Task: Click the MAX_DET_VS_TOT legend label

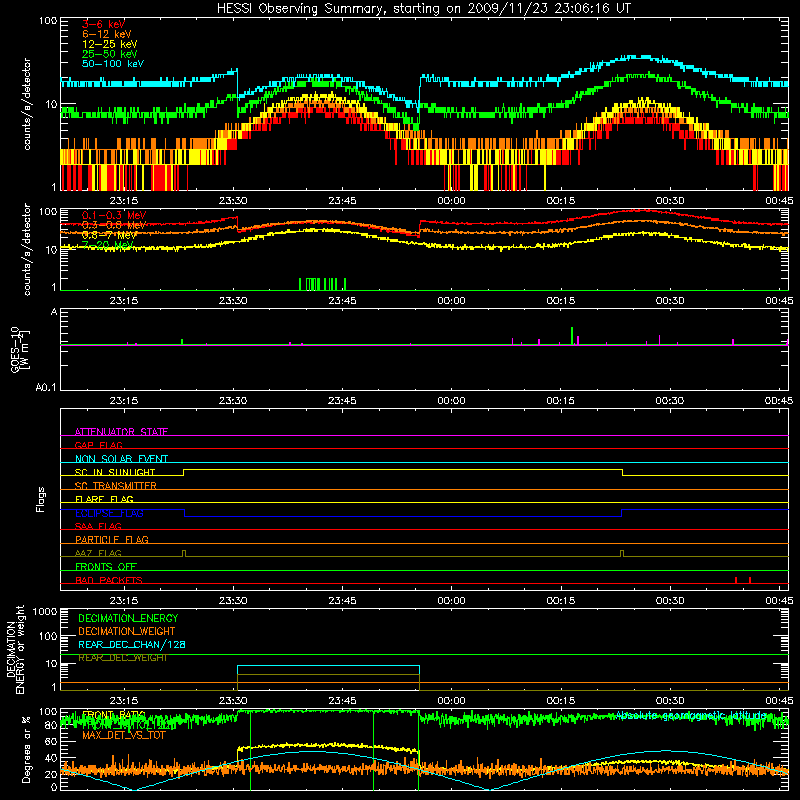Action: [x=123, y=735]
